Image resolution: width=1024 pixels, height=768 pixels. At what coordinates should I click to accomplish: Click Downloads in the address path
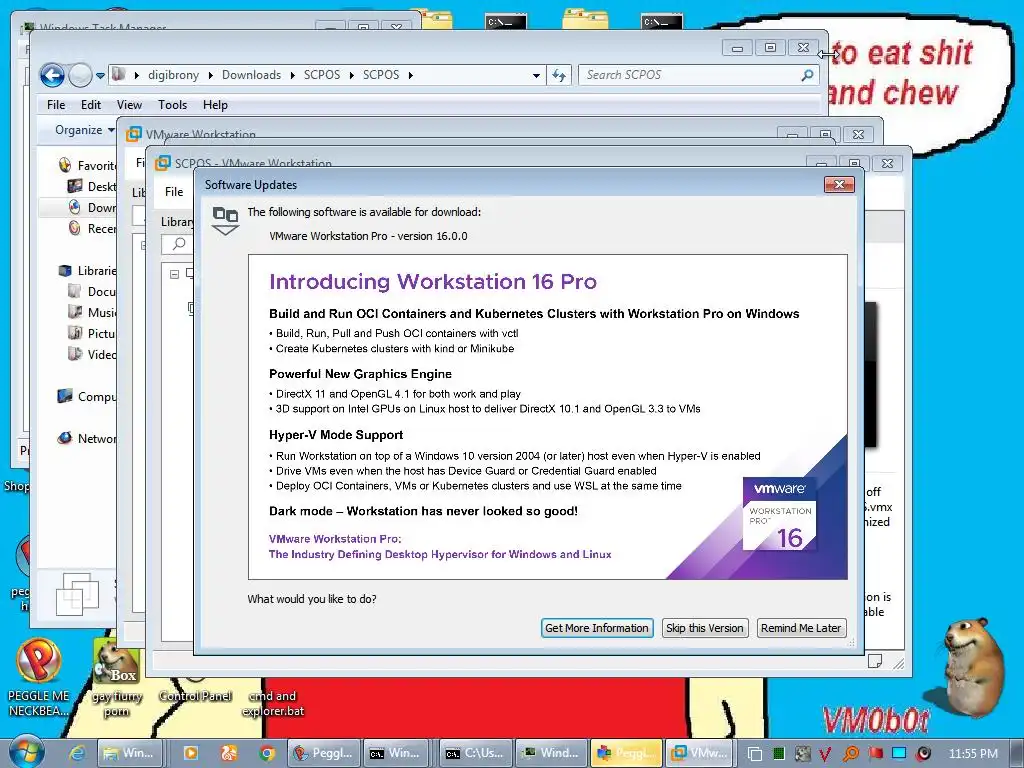pyautogui.click(x=251, y=75)
